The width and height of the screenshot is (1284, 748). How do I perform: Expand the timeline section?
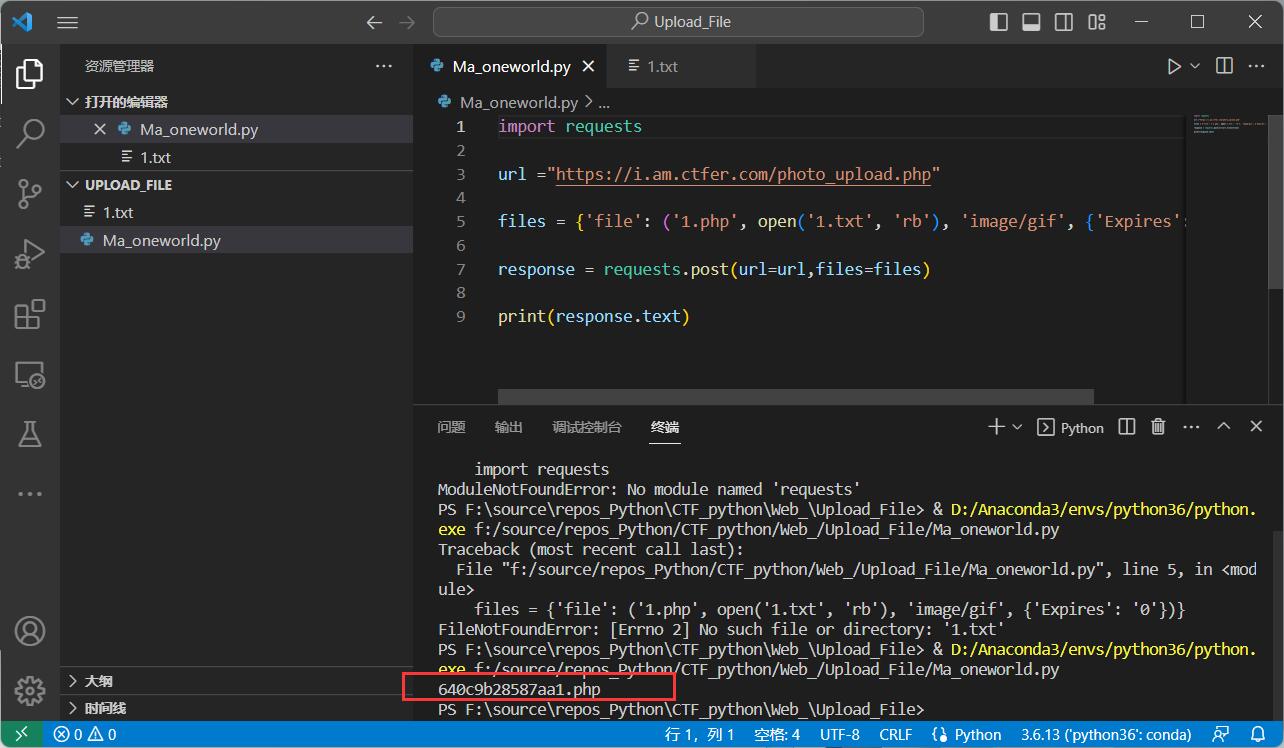point(73,708)
